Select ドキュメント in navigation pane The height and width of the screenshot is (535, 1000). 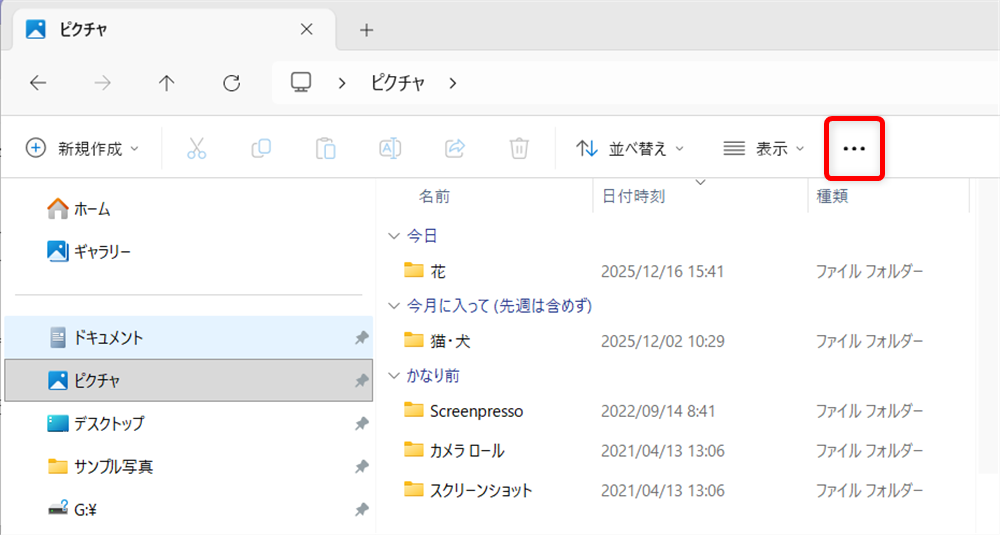tap(189, 337)
